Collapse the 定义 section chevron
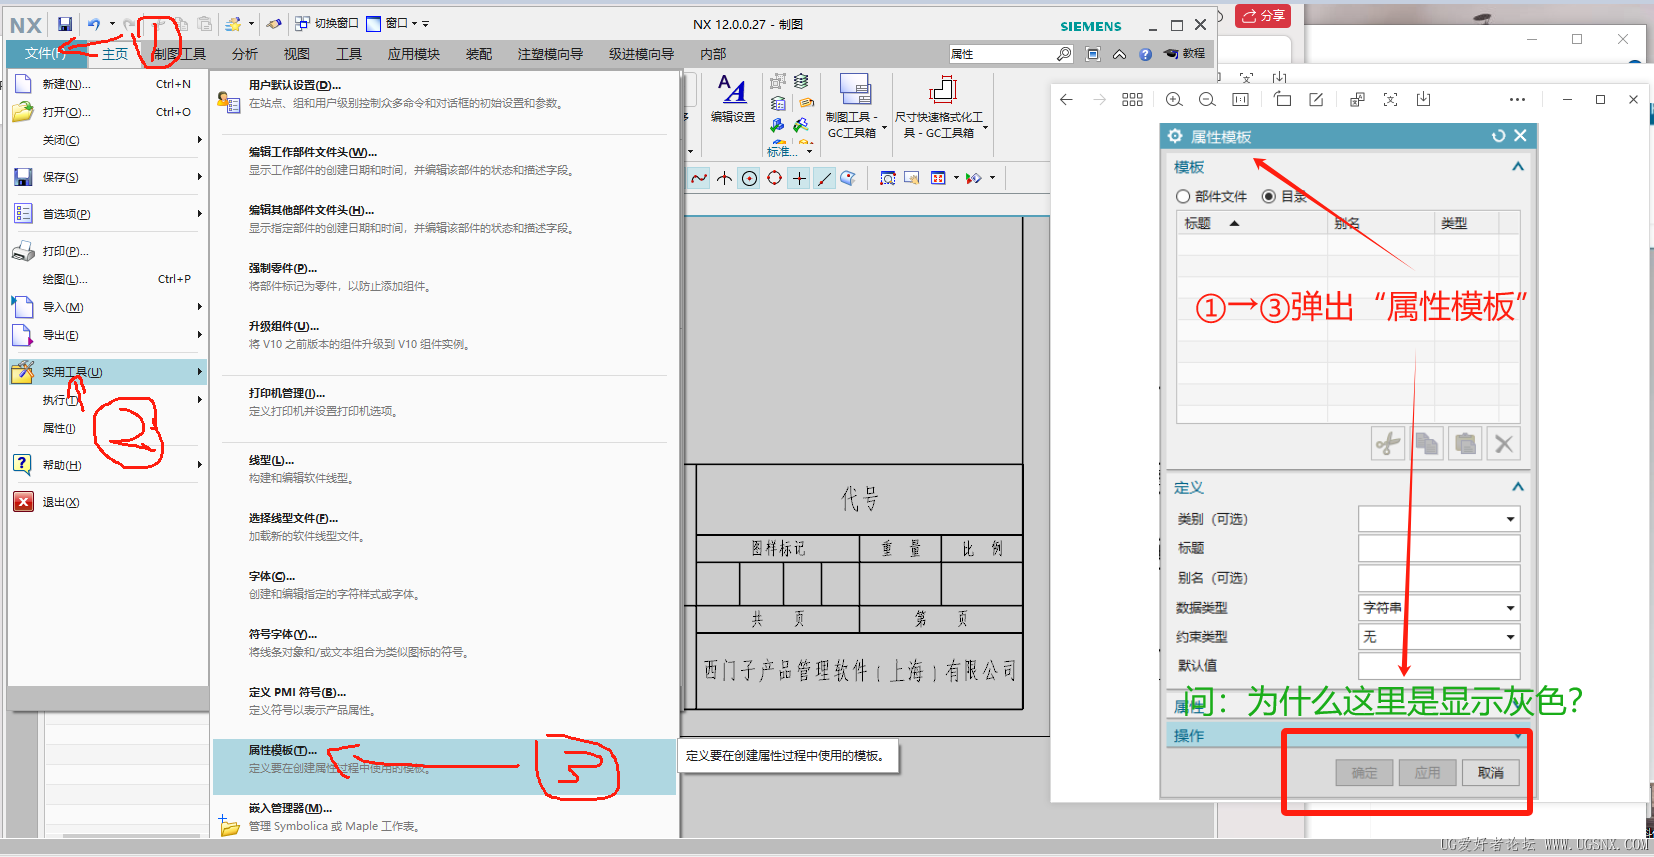The image size is (1654, 857). (x=1518, y=487)
